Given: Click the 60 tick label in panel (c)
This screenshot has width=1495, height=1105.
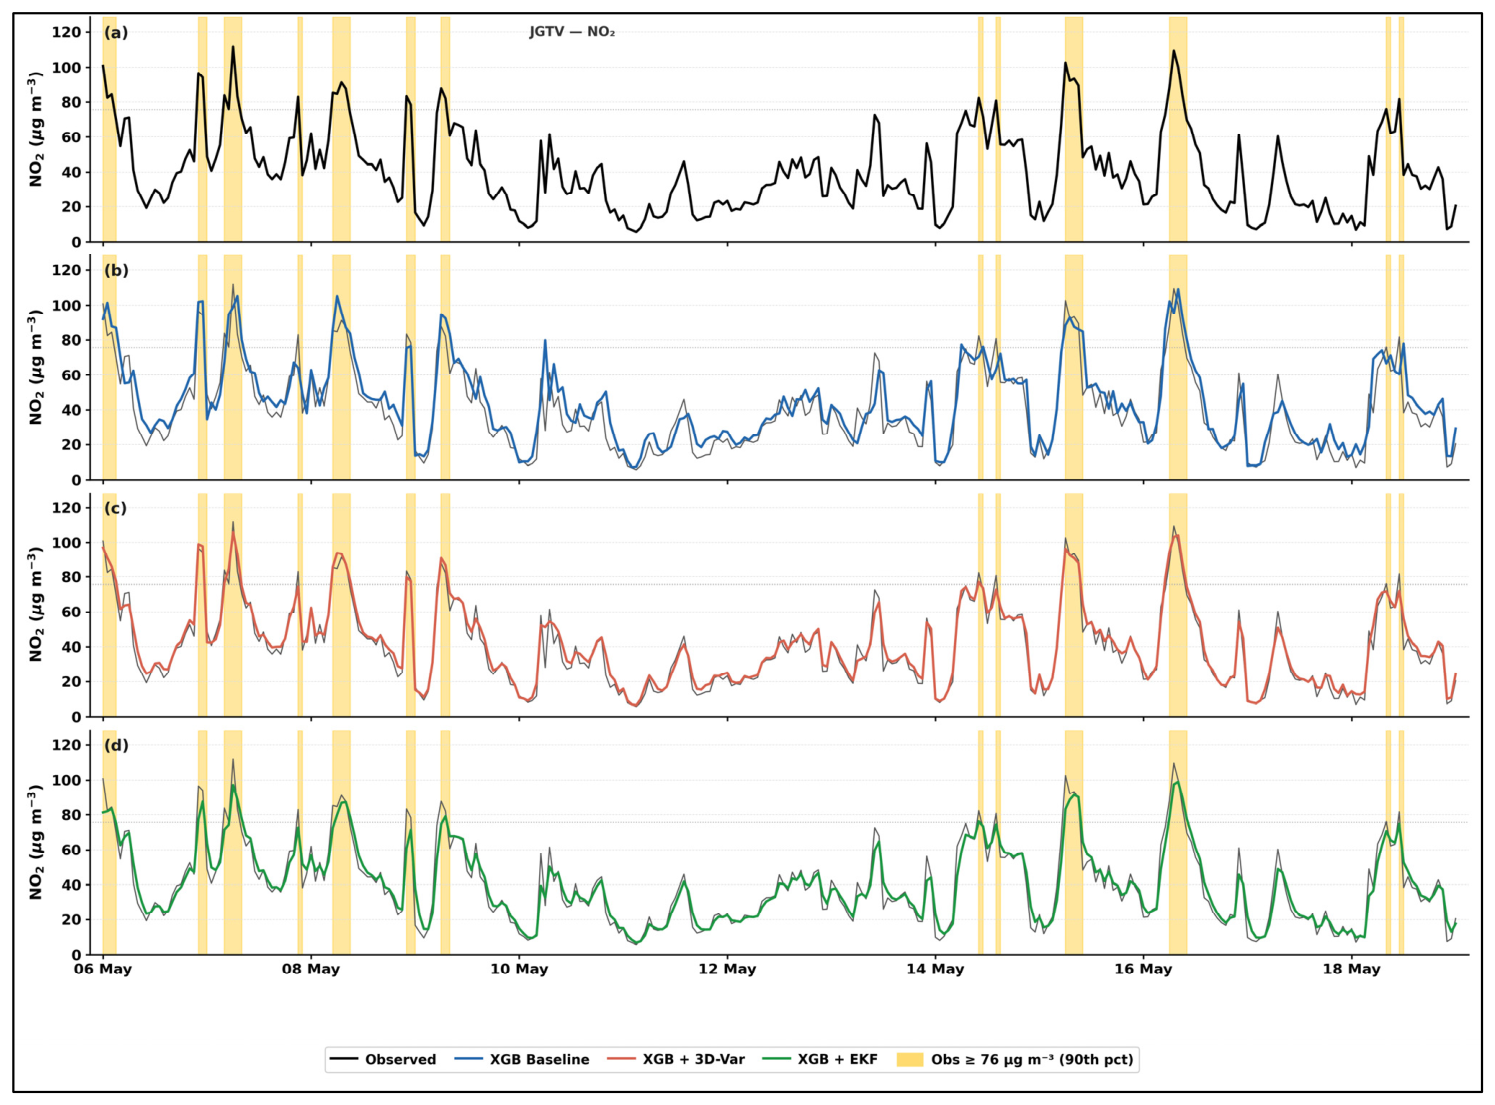Looking at the screenshot, I should (x=71, y=612).
